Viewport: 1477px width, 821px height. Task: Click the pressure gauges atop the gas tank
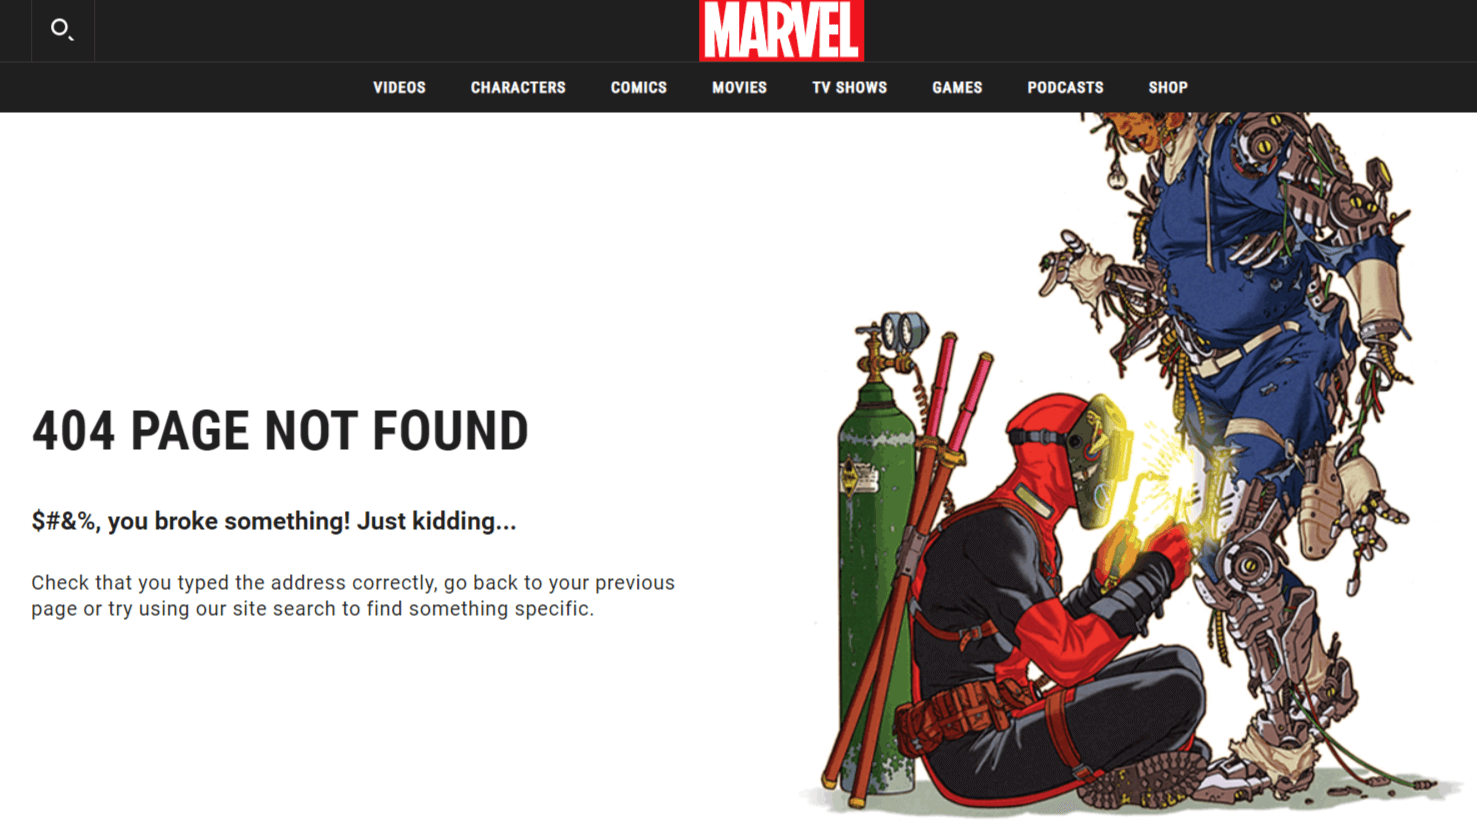[903, 330]
